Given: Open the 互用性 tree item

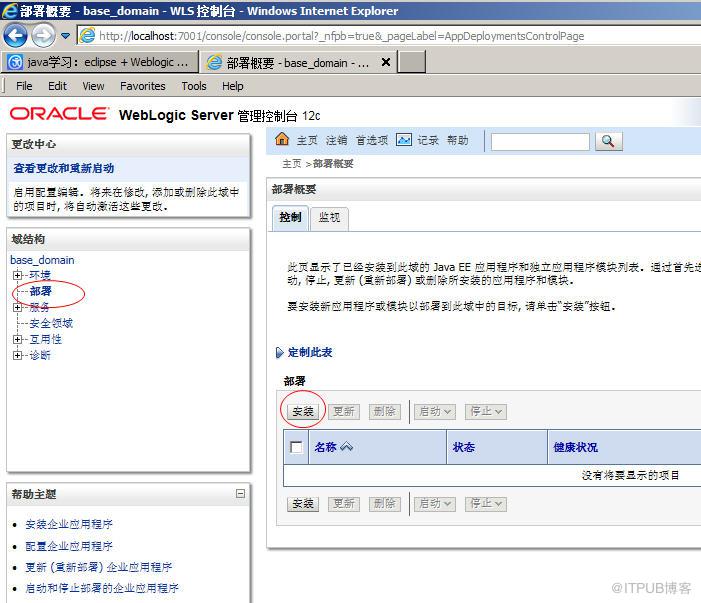Looking at the screenshot, I should coord(45,339).
